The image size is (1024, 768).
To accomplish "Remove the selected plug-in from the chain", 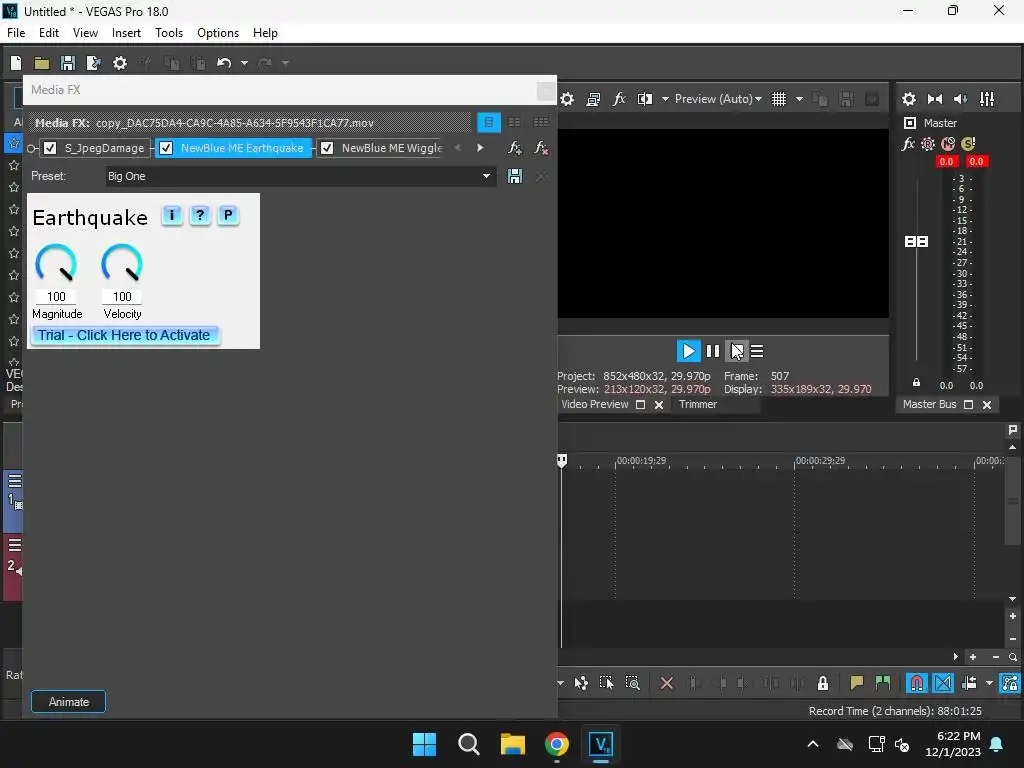I will coord(541,148).
